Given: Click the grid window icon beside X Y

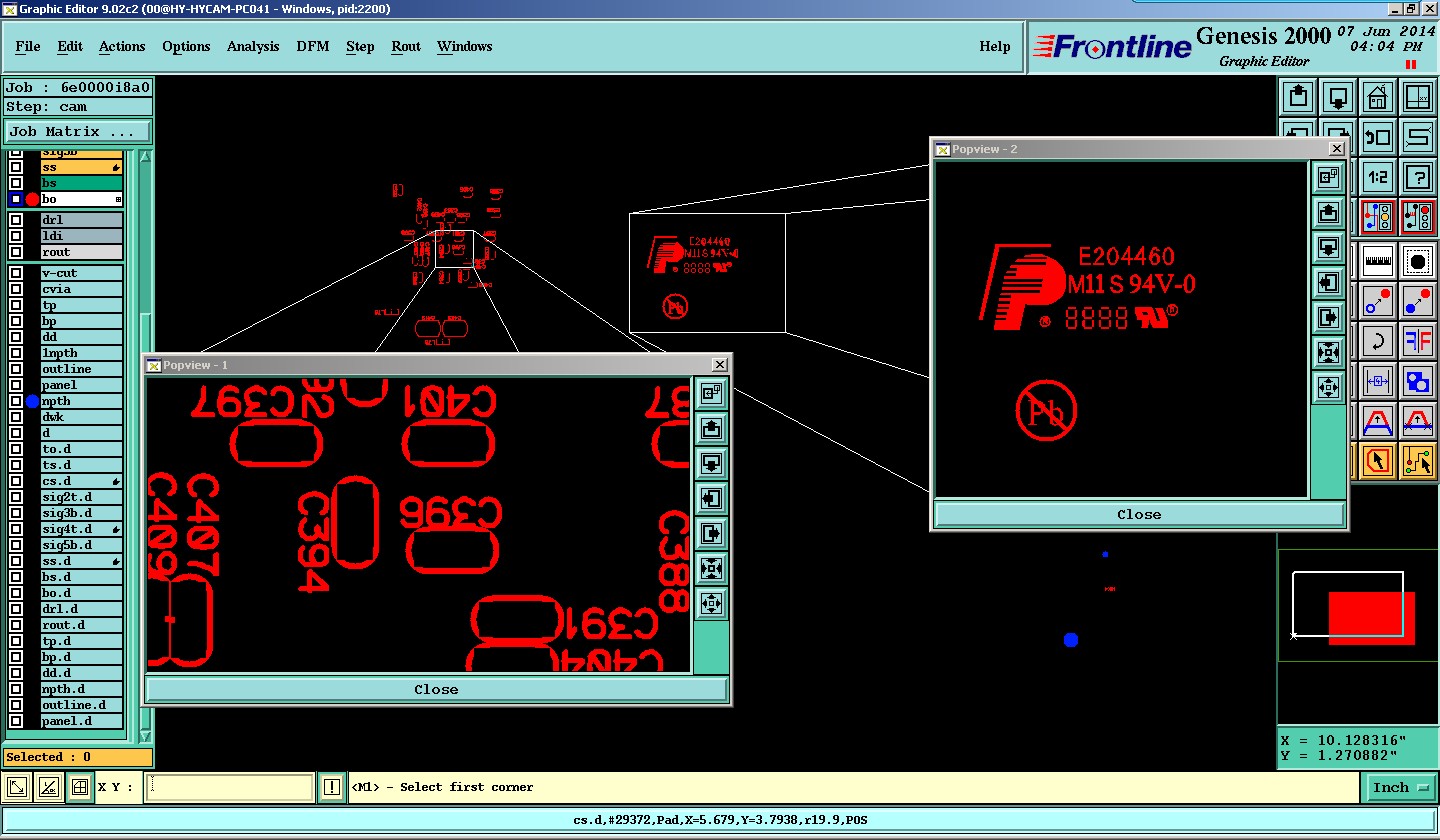Looking at the screenshot, I should 79,788.
